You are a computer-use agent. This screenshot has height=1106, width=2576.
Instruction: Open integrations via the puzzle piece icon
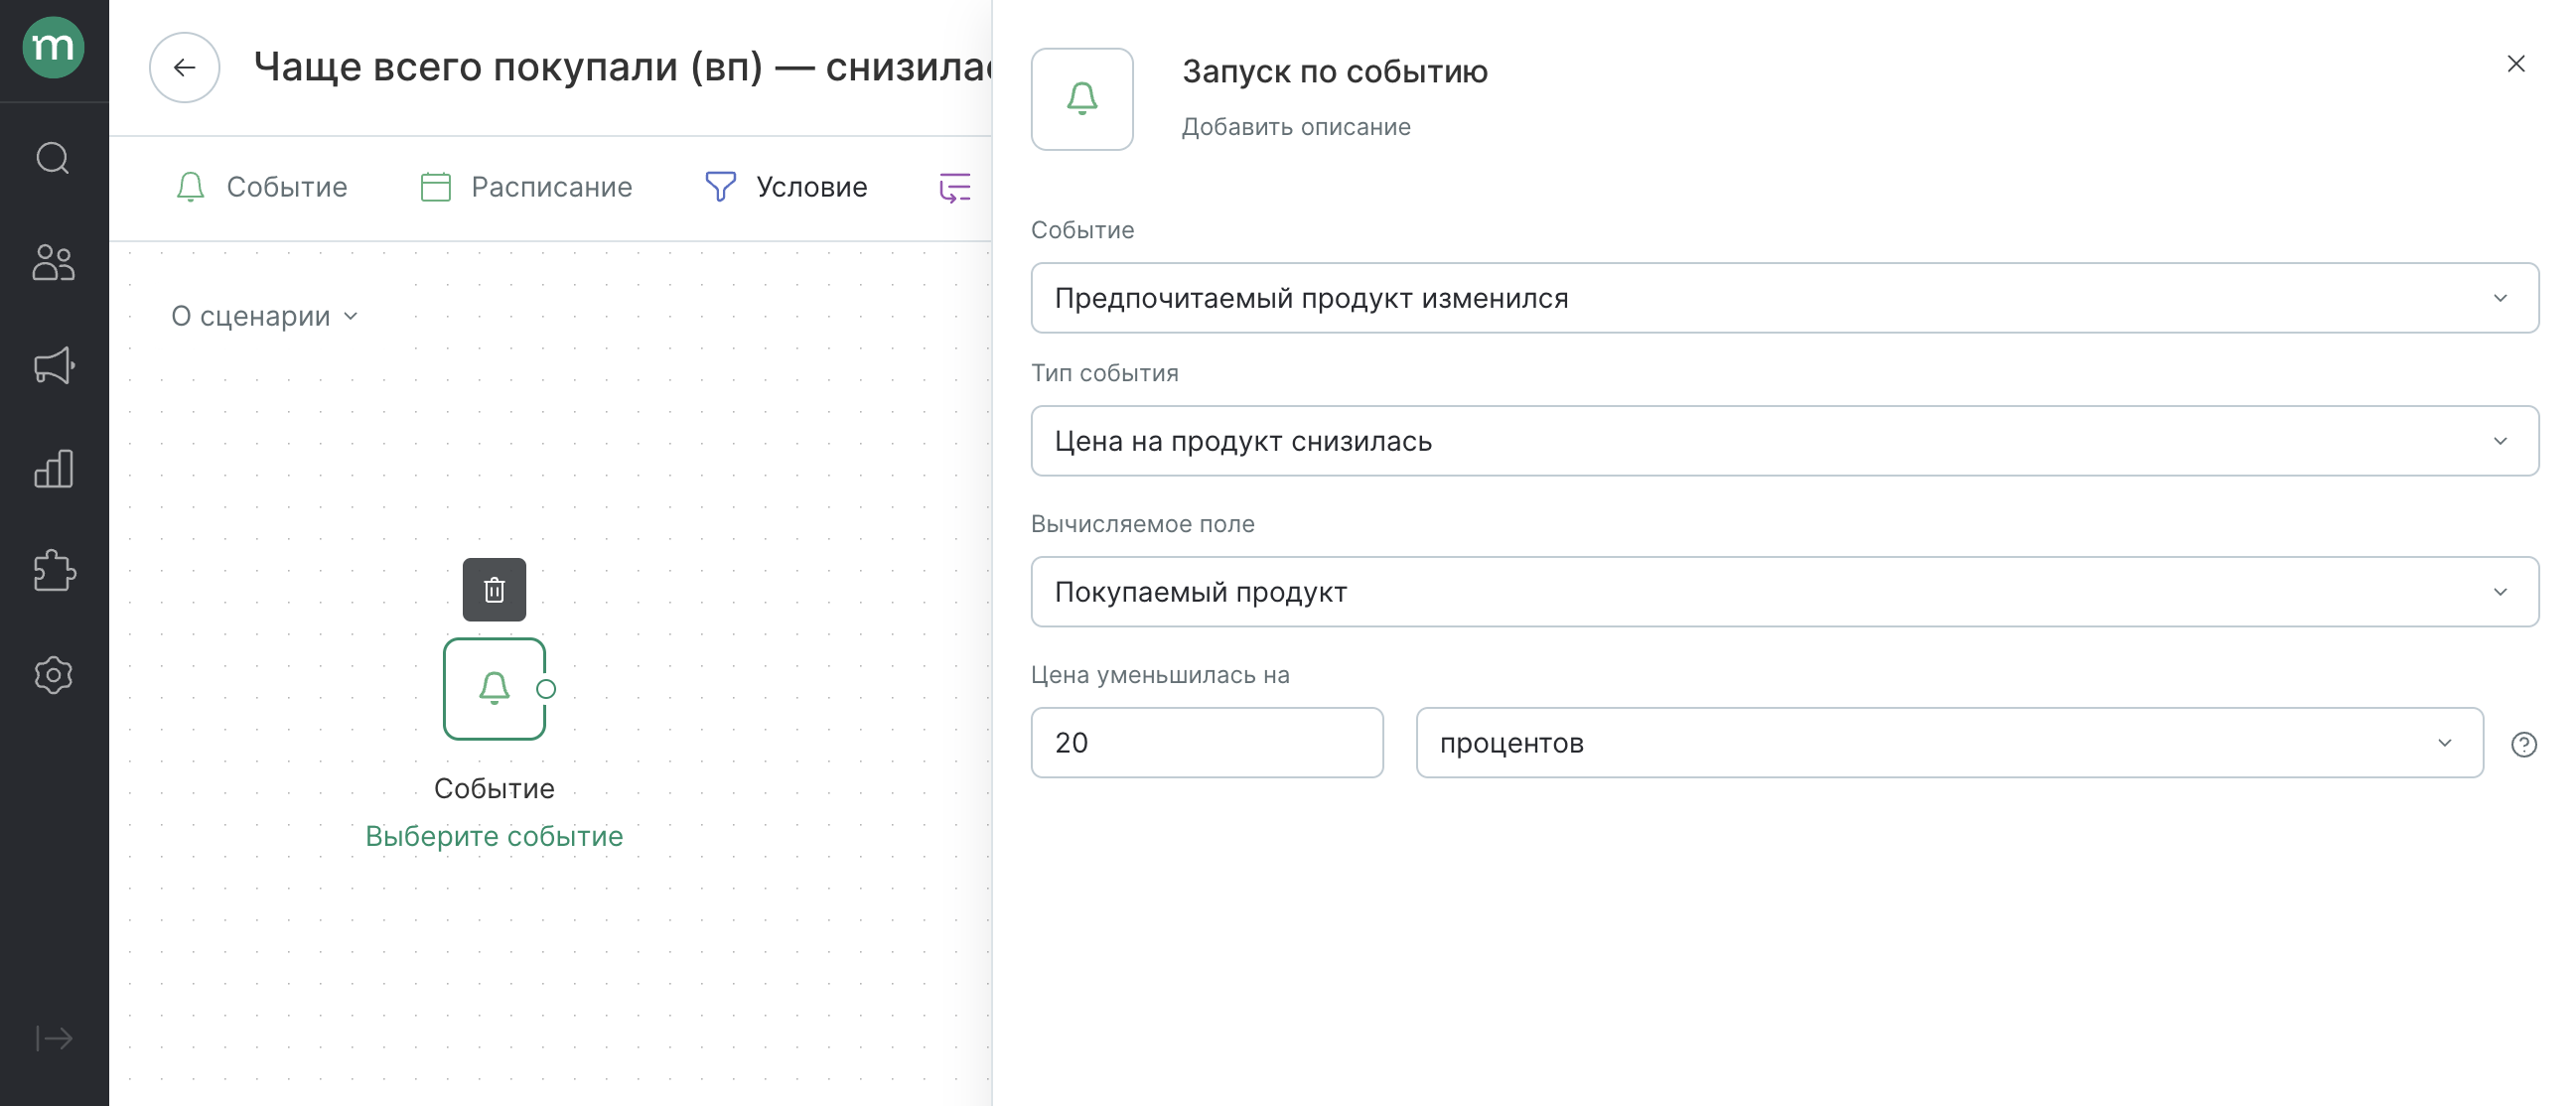[53, 571]
